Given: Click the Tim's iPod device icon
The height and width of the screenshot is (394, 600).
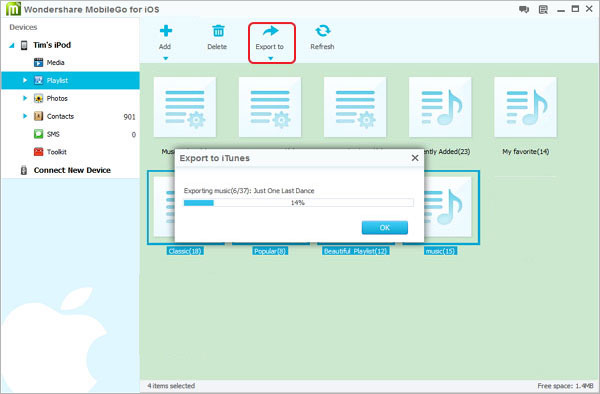Looking at the screenshot, I should (24, 45).
